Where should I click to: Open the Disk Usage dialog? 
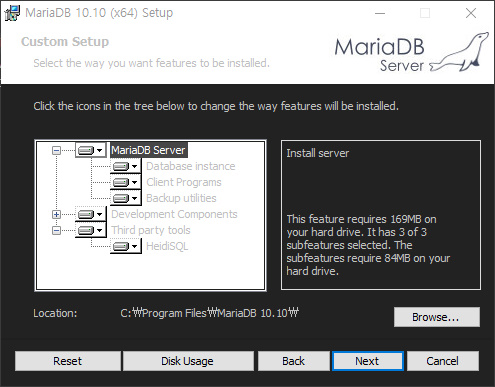click(x=188, y=361)
